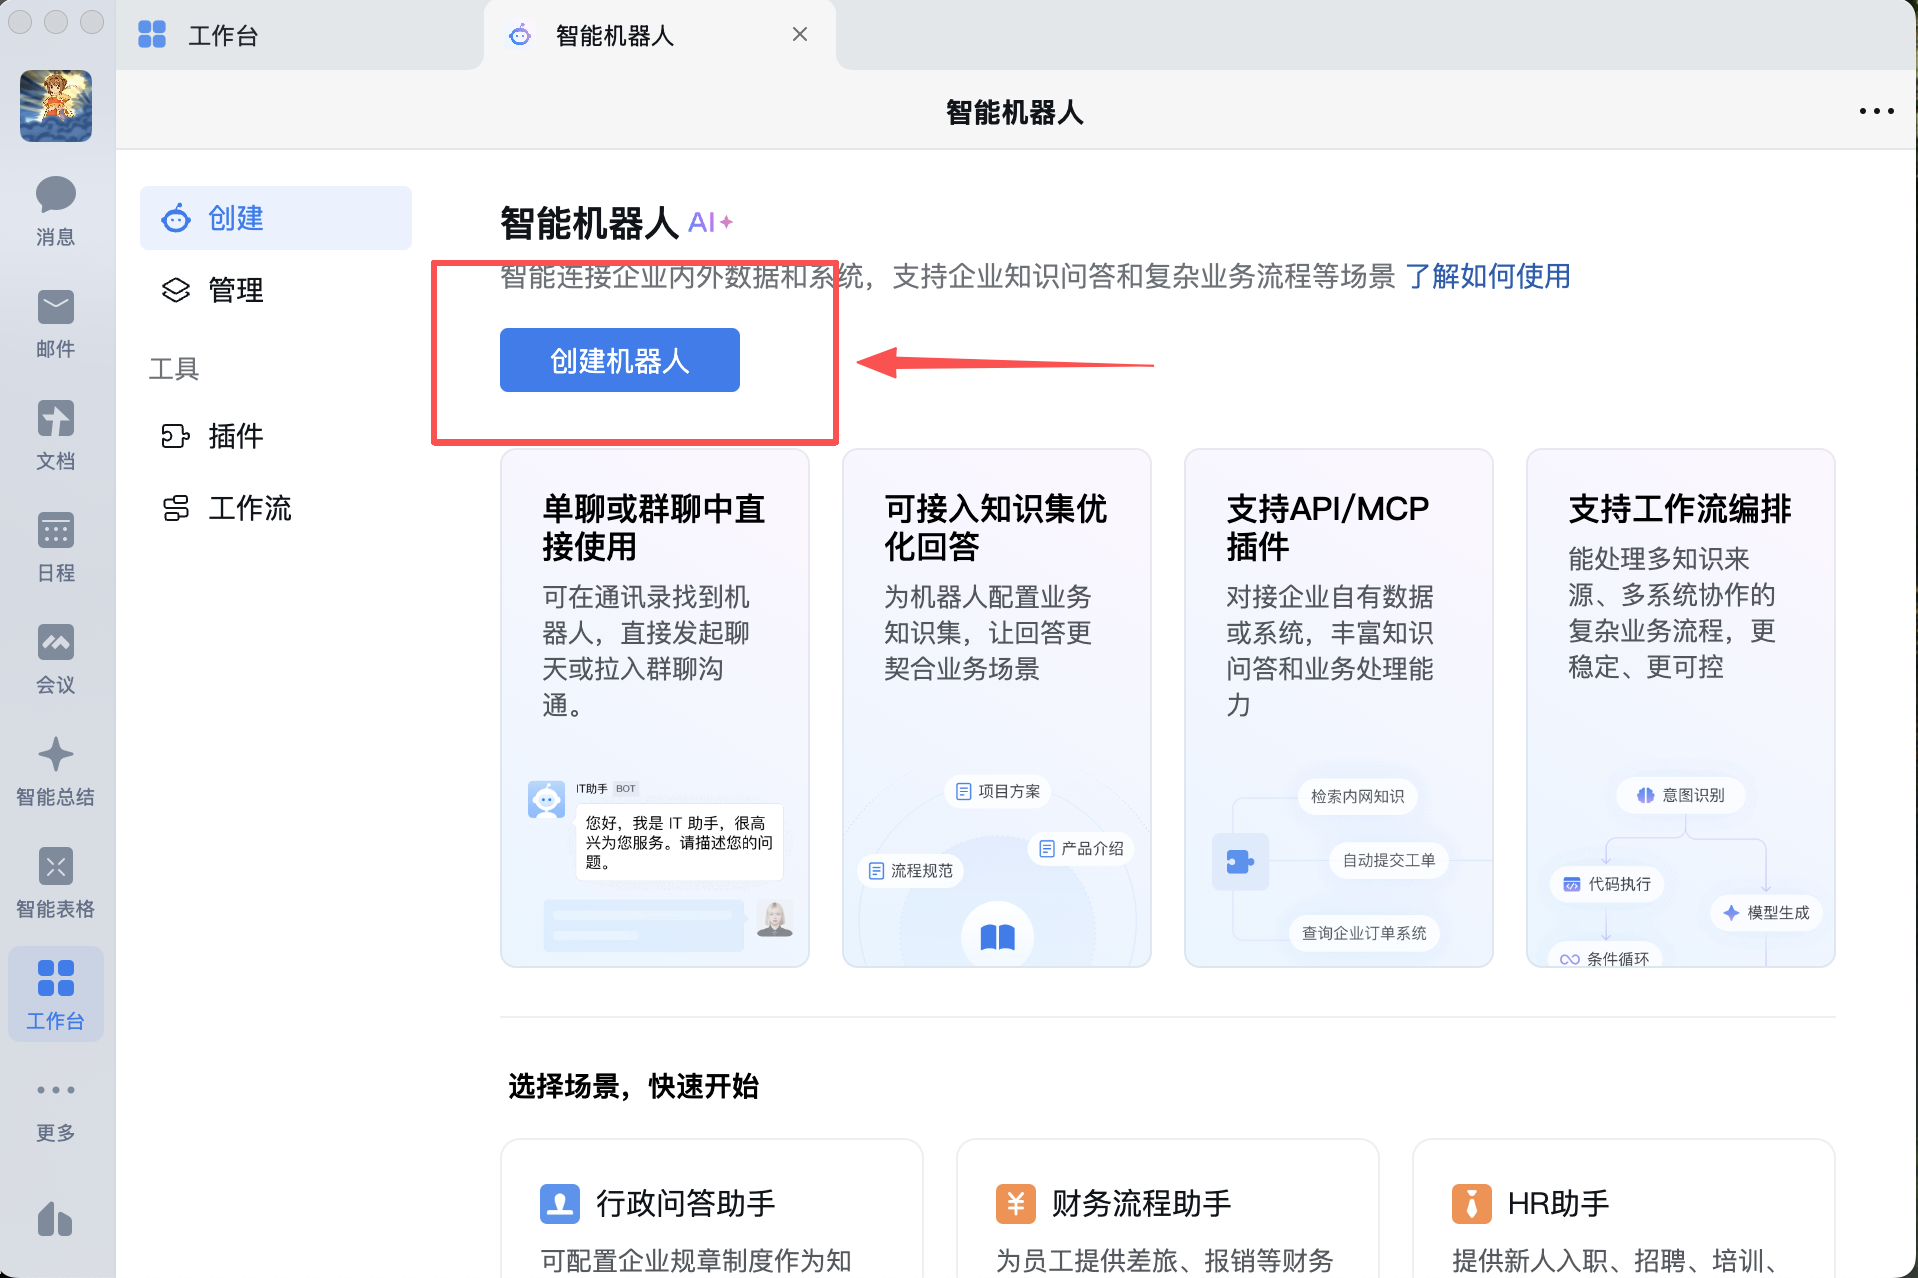Viewport: 1918px width, 1278px height.
Task: Open the three-dot options menu at top right
Action: tap(1876, 111)
